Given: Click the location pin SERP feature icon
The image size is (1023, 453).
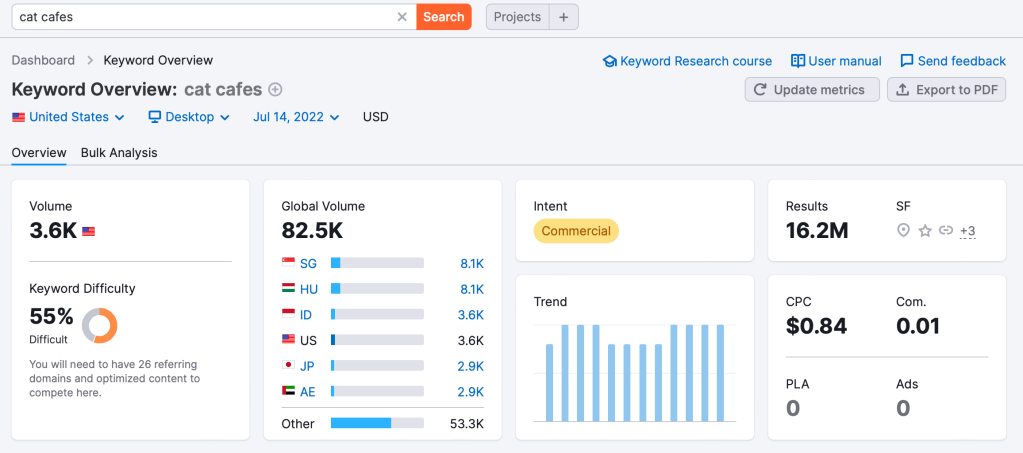Looking at the screenshot, I should point(904,231).
